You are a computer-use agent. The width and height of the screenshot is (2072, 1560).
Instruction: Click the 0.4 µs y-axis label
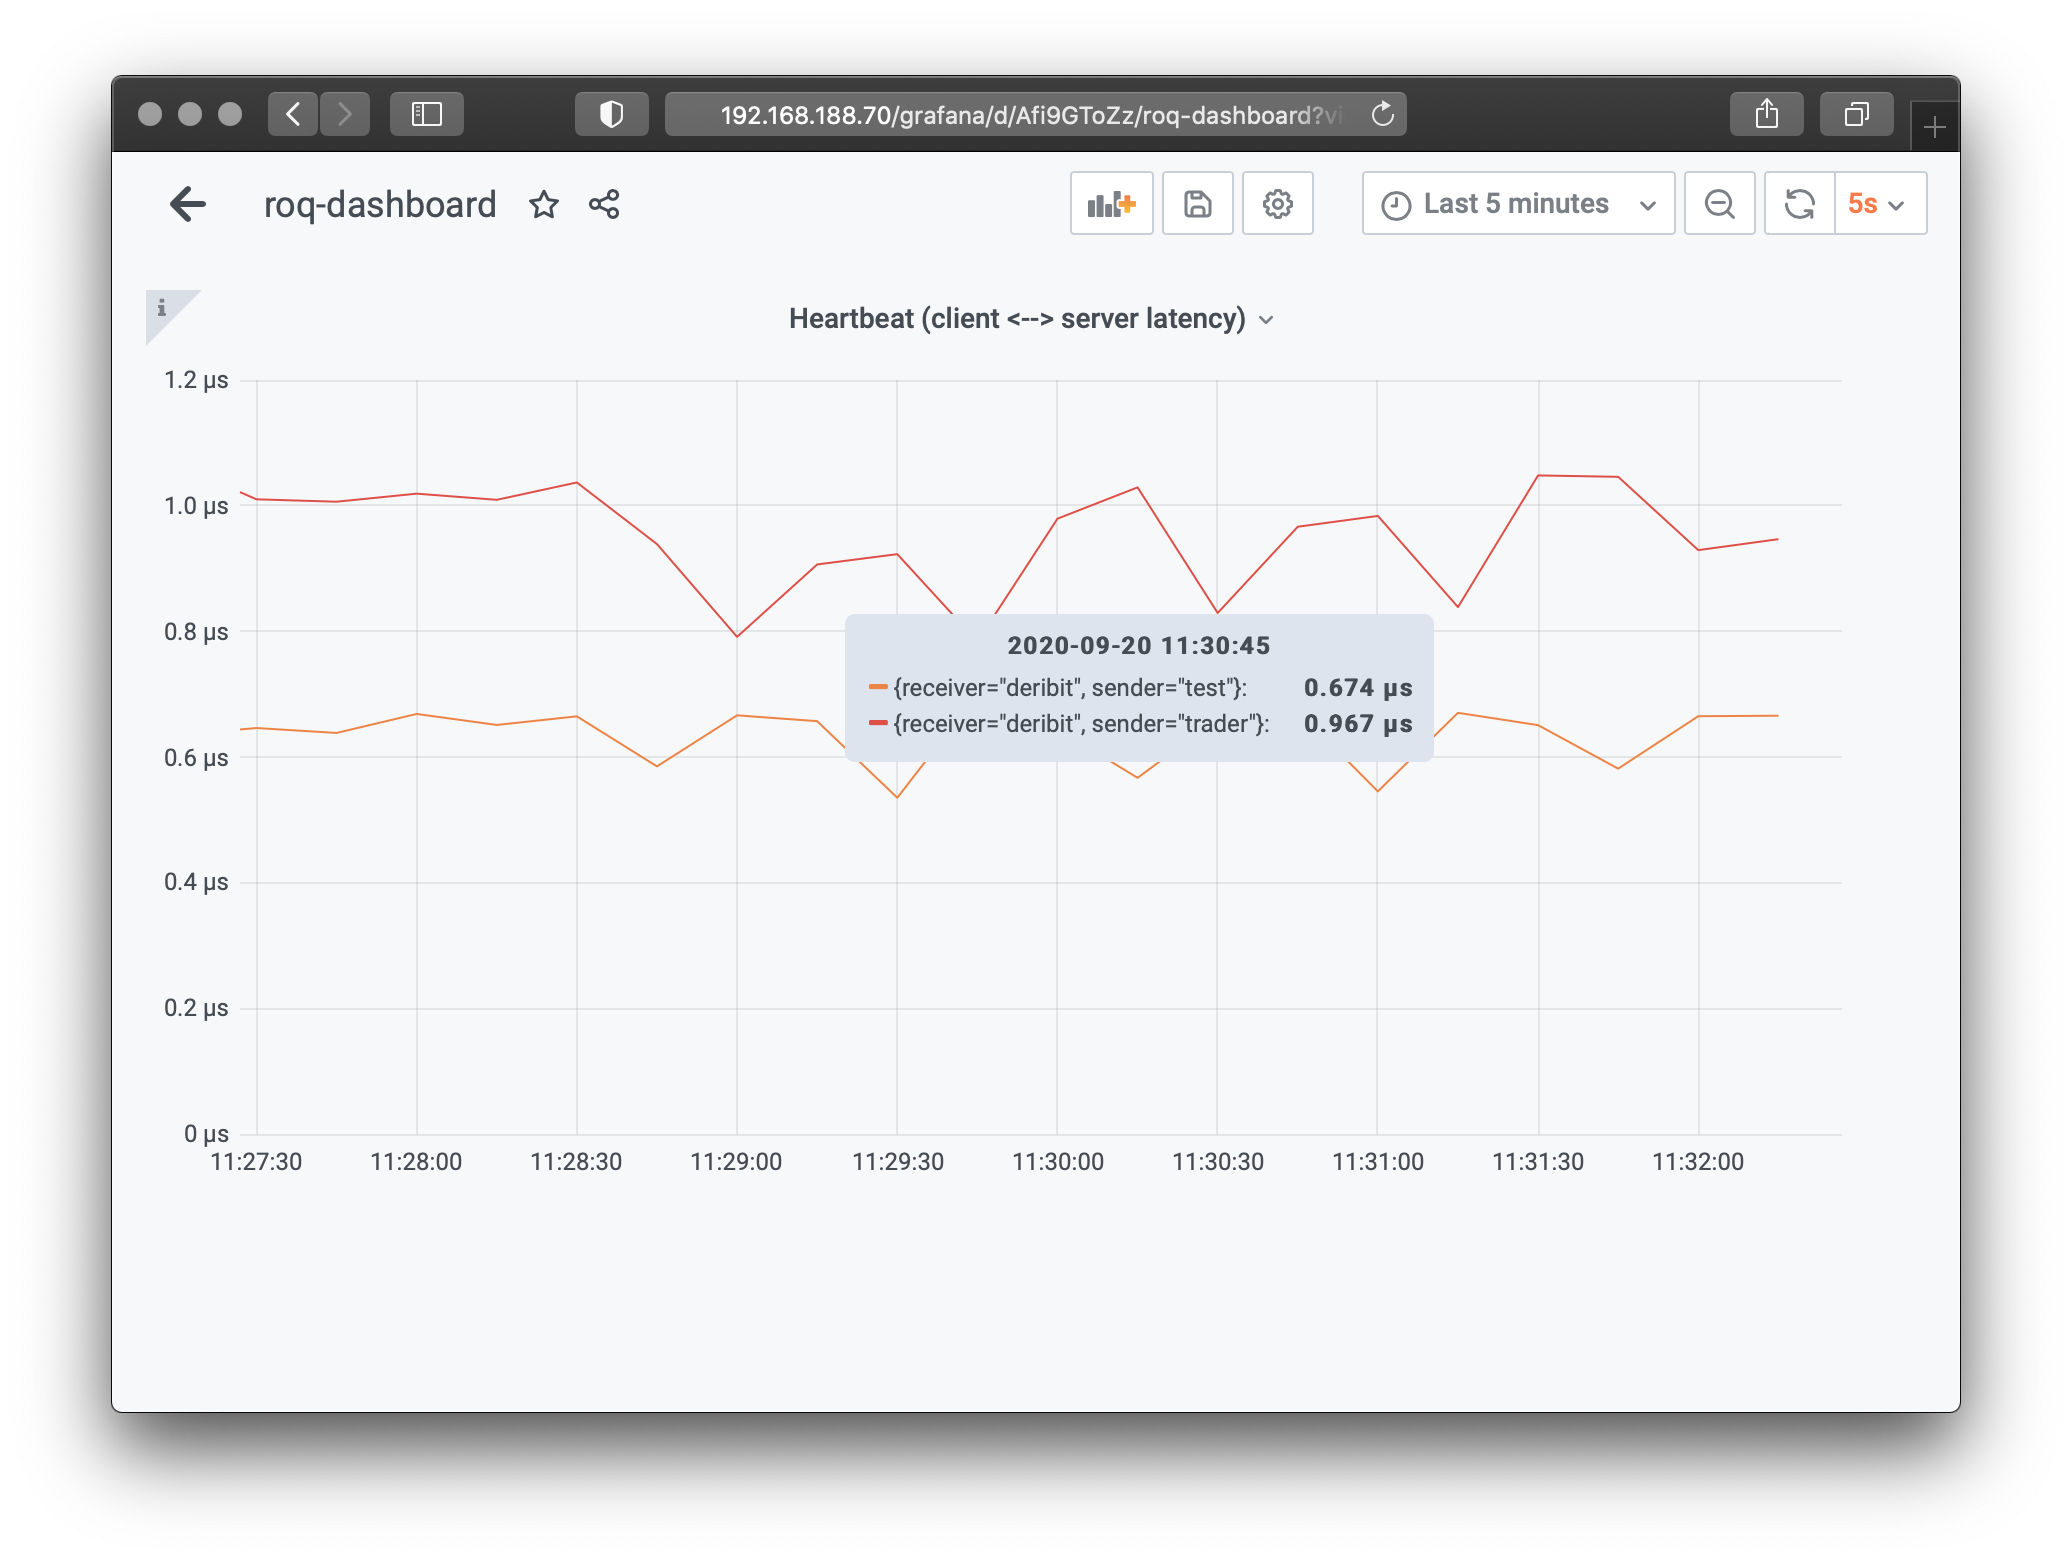pyautogui.click(x=196, y=882)
